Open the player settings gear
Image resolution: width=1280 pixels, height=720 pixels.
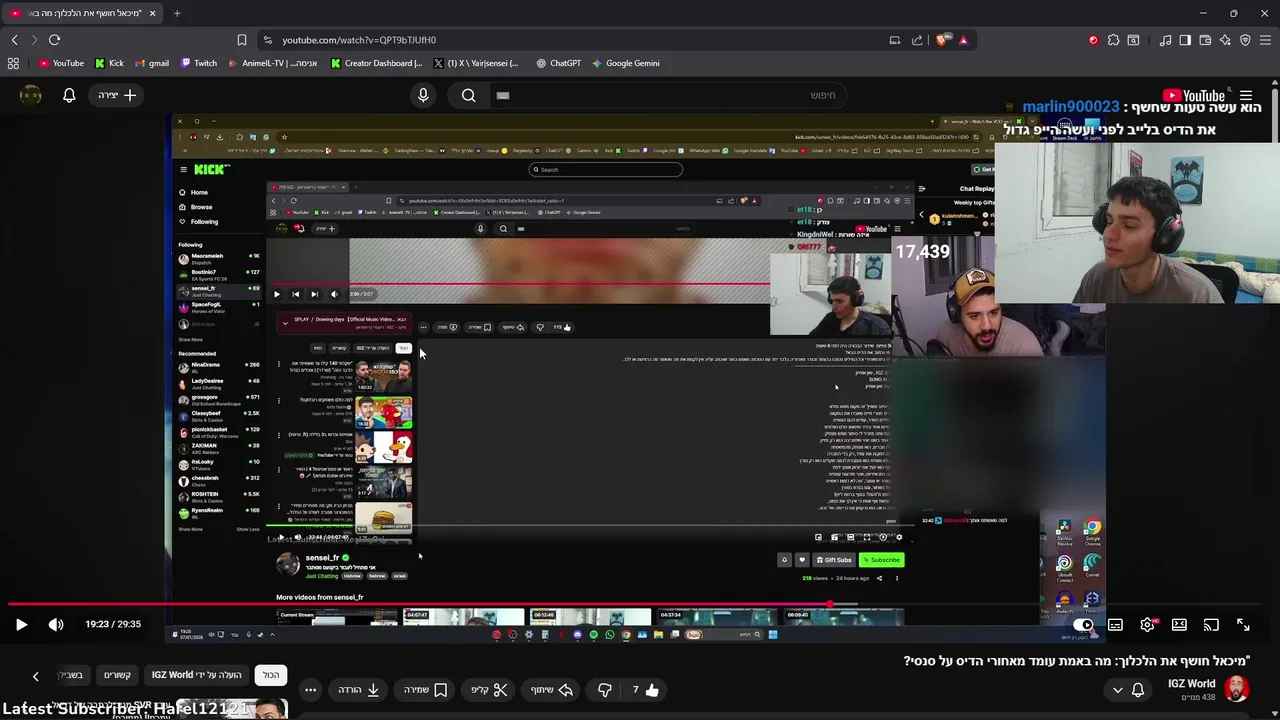[1147, 625]
